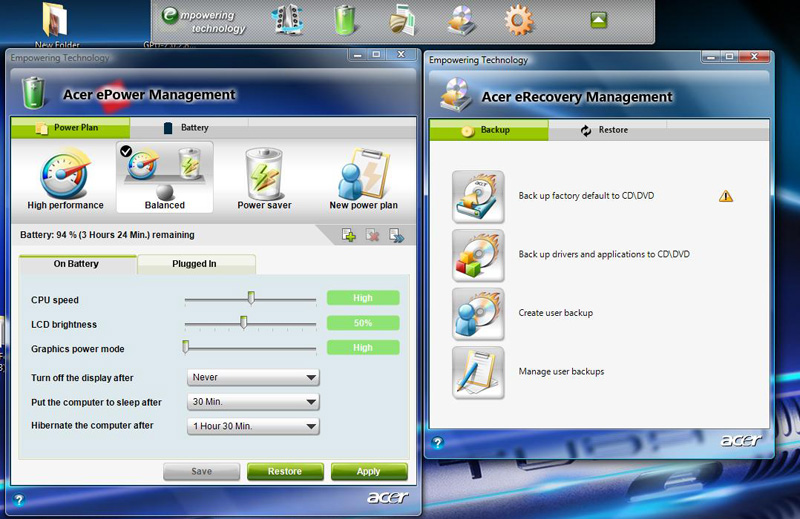The width and height of the screenshot is (800, 519).
Task: Click the Hibernate the computer after label
Action: [x=92, y=426]
